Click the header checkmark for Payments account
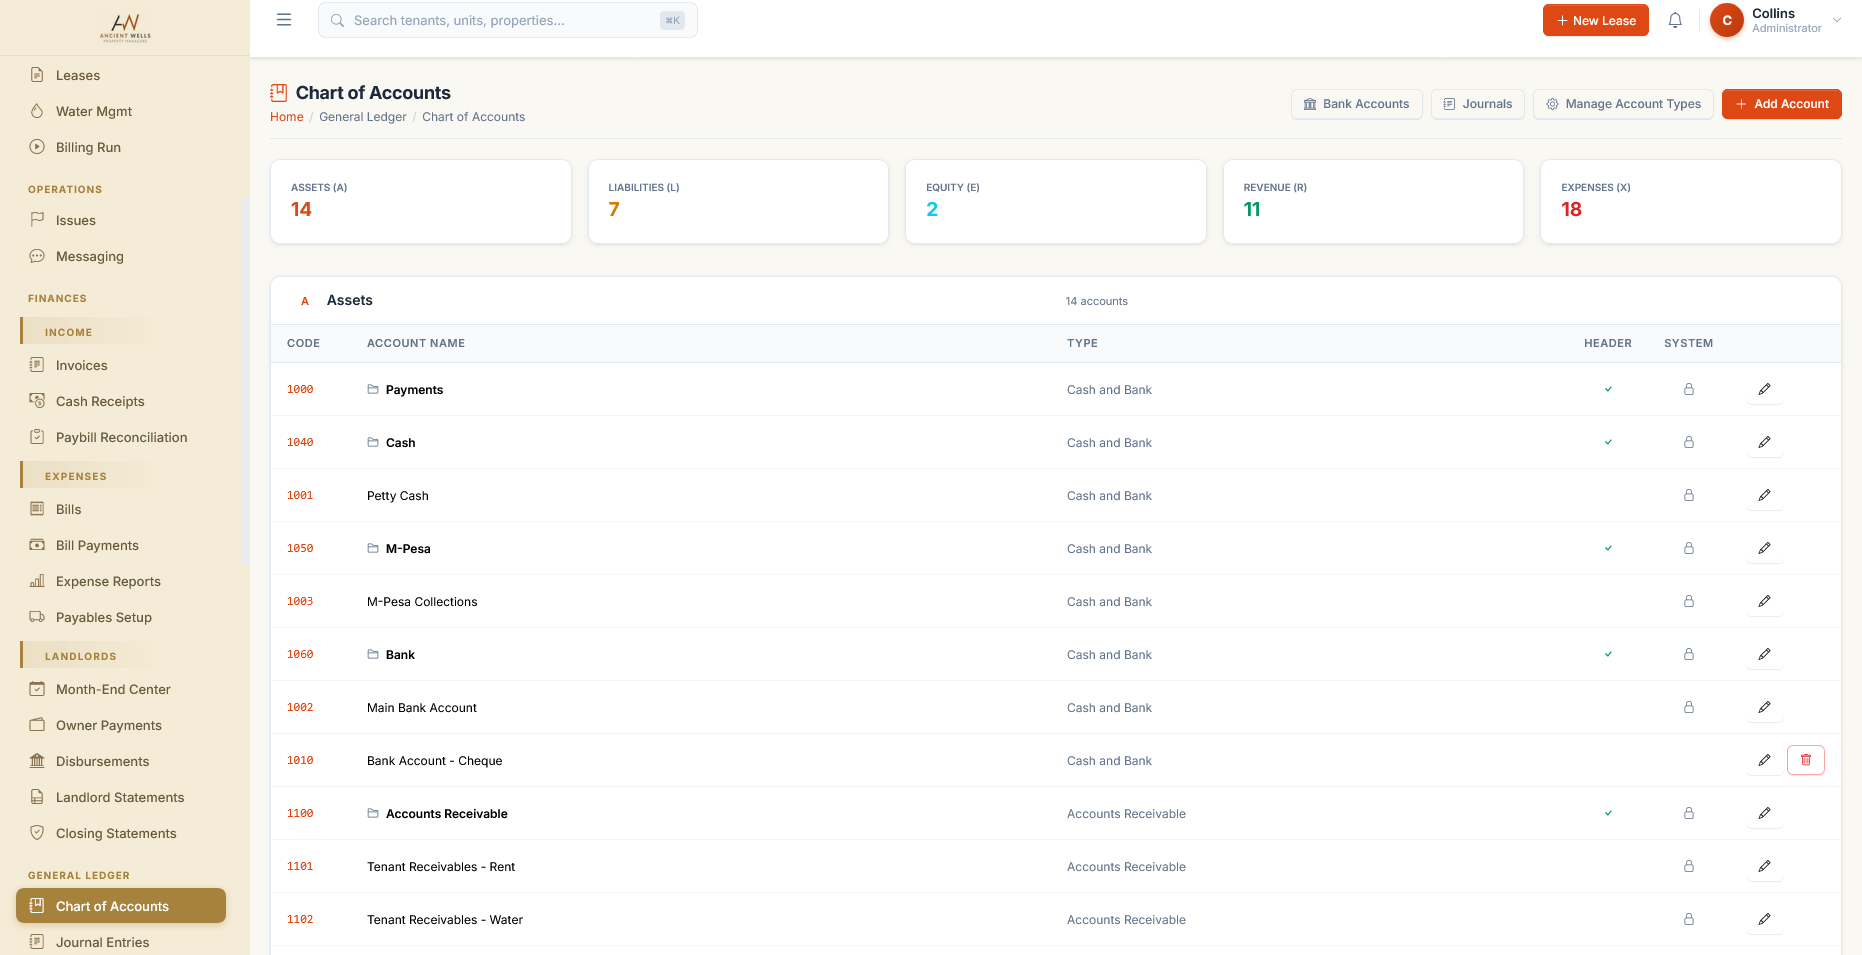Viewport: 1862px width, 955px height. (x=1608, y=389)
